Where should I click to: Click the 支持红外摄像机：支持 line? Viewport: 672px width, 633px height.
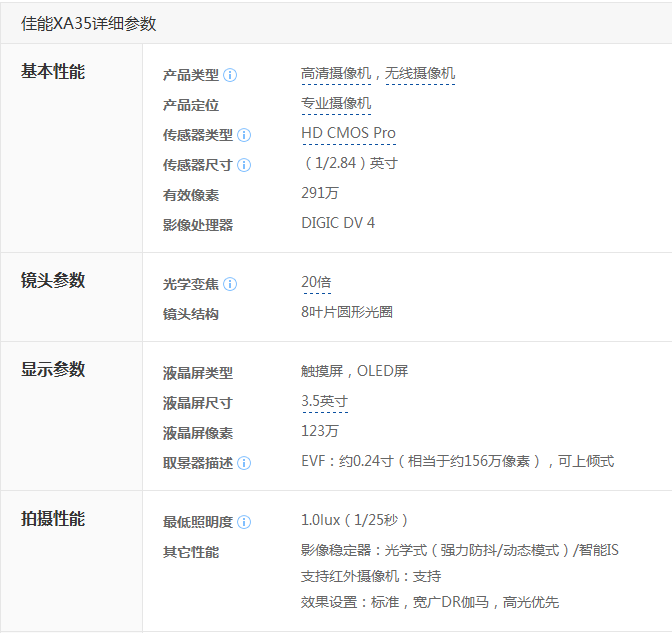click(x=371, y=576)
